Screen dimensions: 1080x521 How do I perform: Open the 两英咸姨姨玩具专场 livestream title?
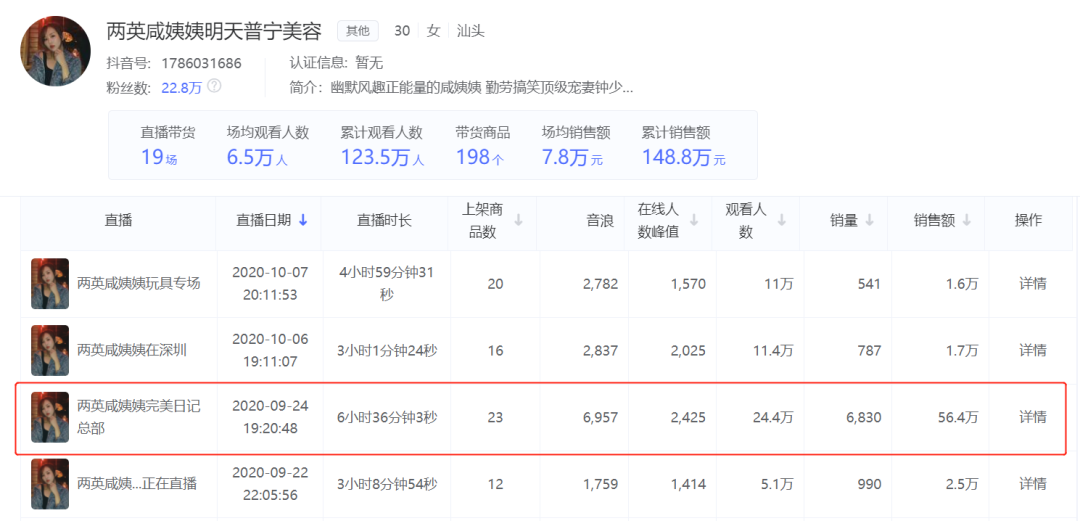pos(138,283)
